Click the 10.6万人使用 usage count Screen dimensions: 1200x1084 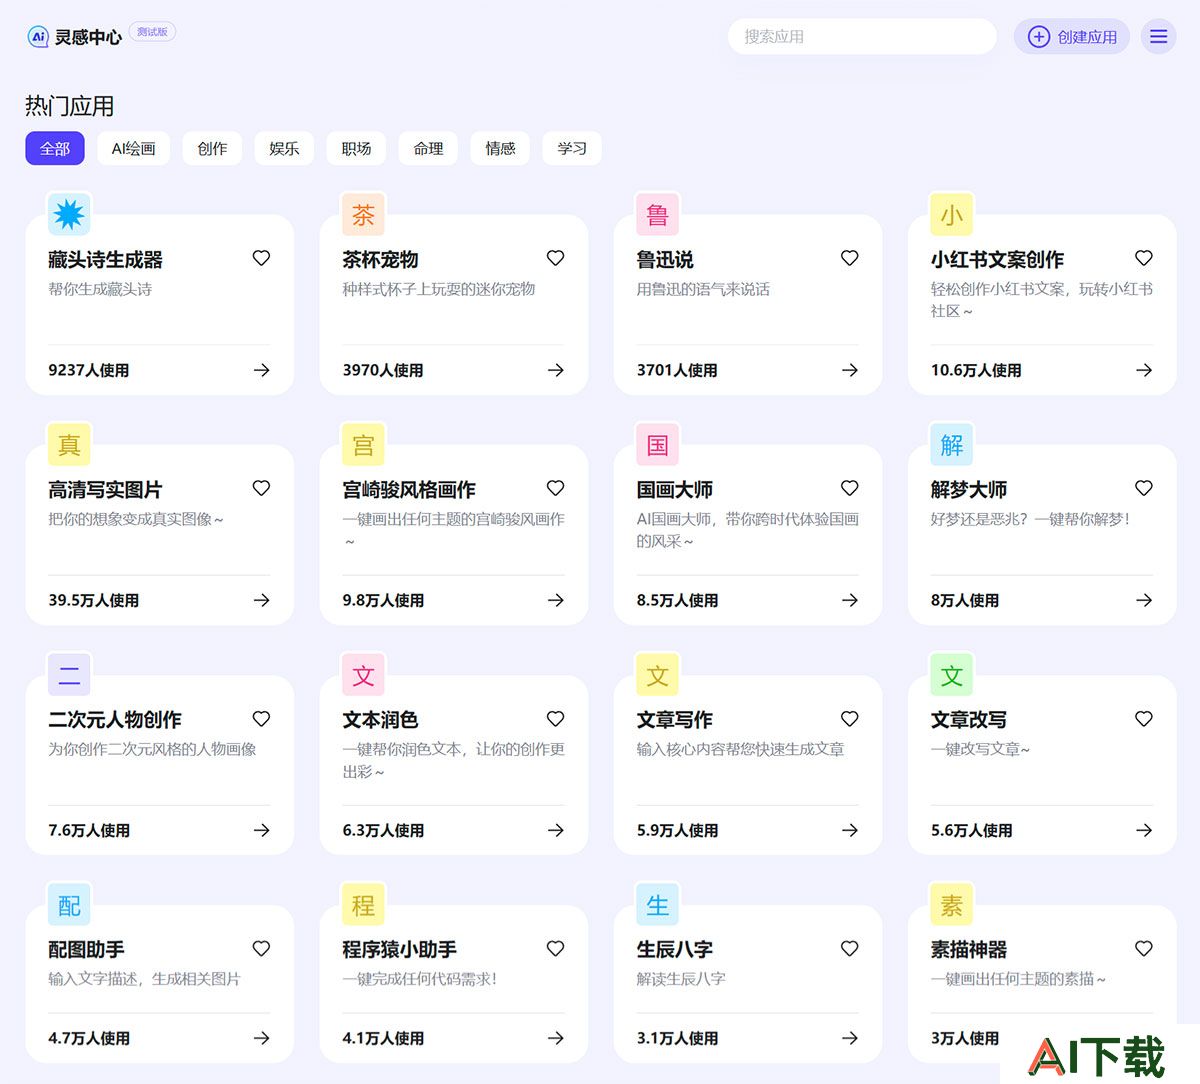tap(976, 370)
